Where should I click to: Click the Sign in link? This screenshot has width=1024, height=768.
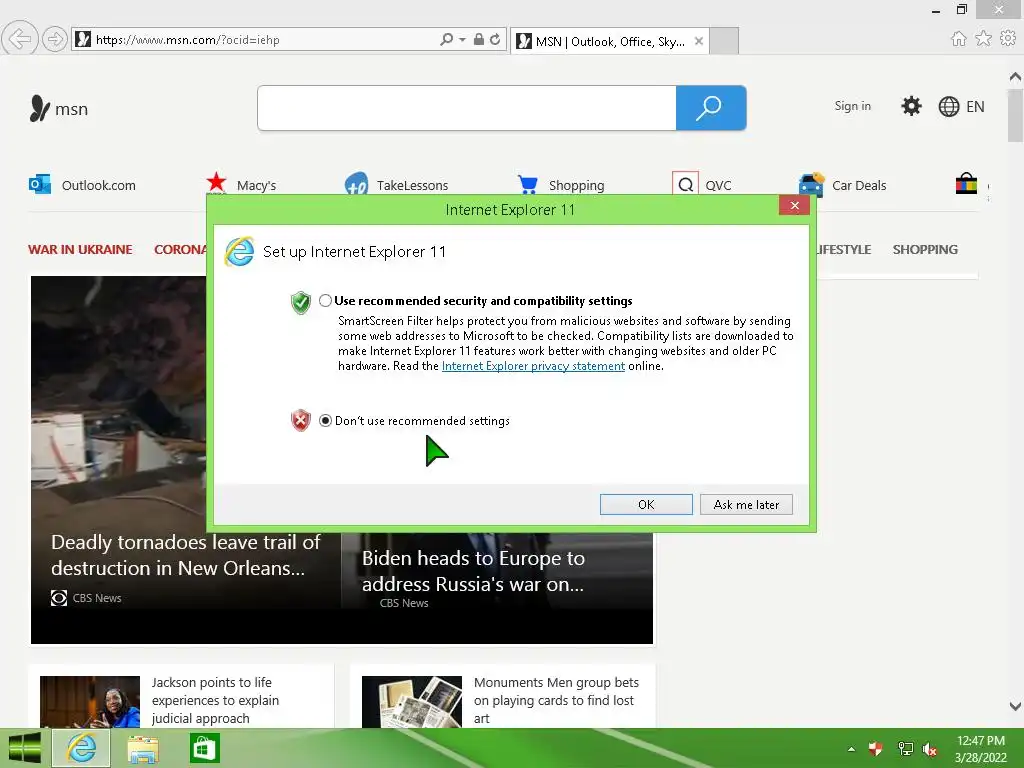(852, 106)
